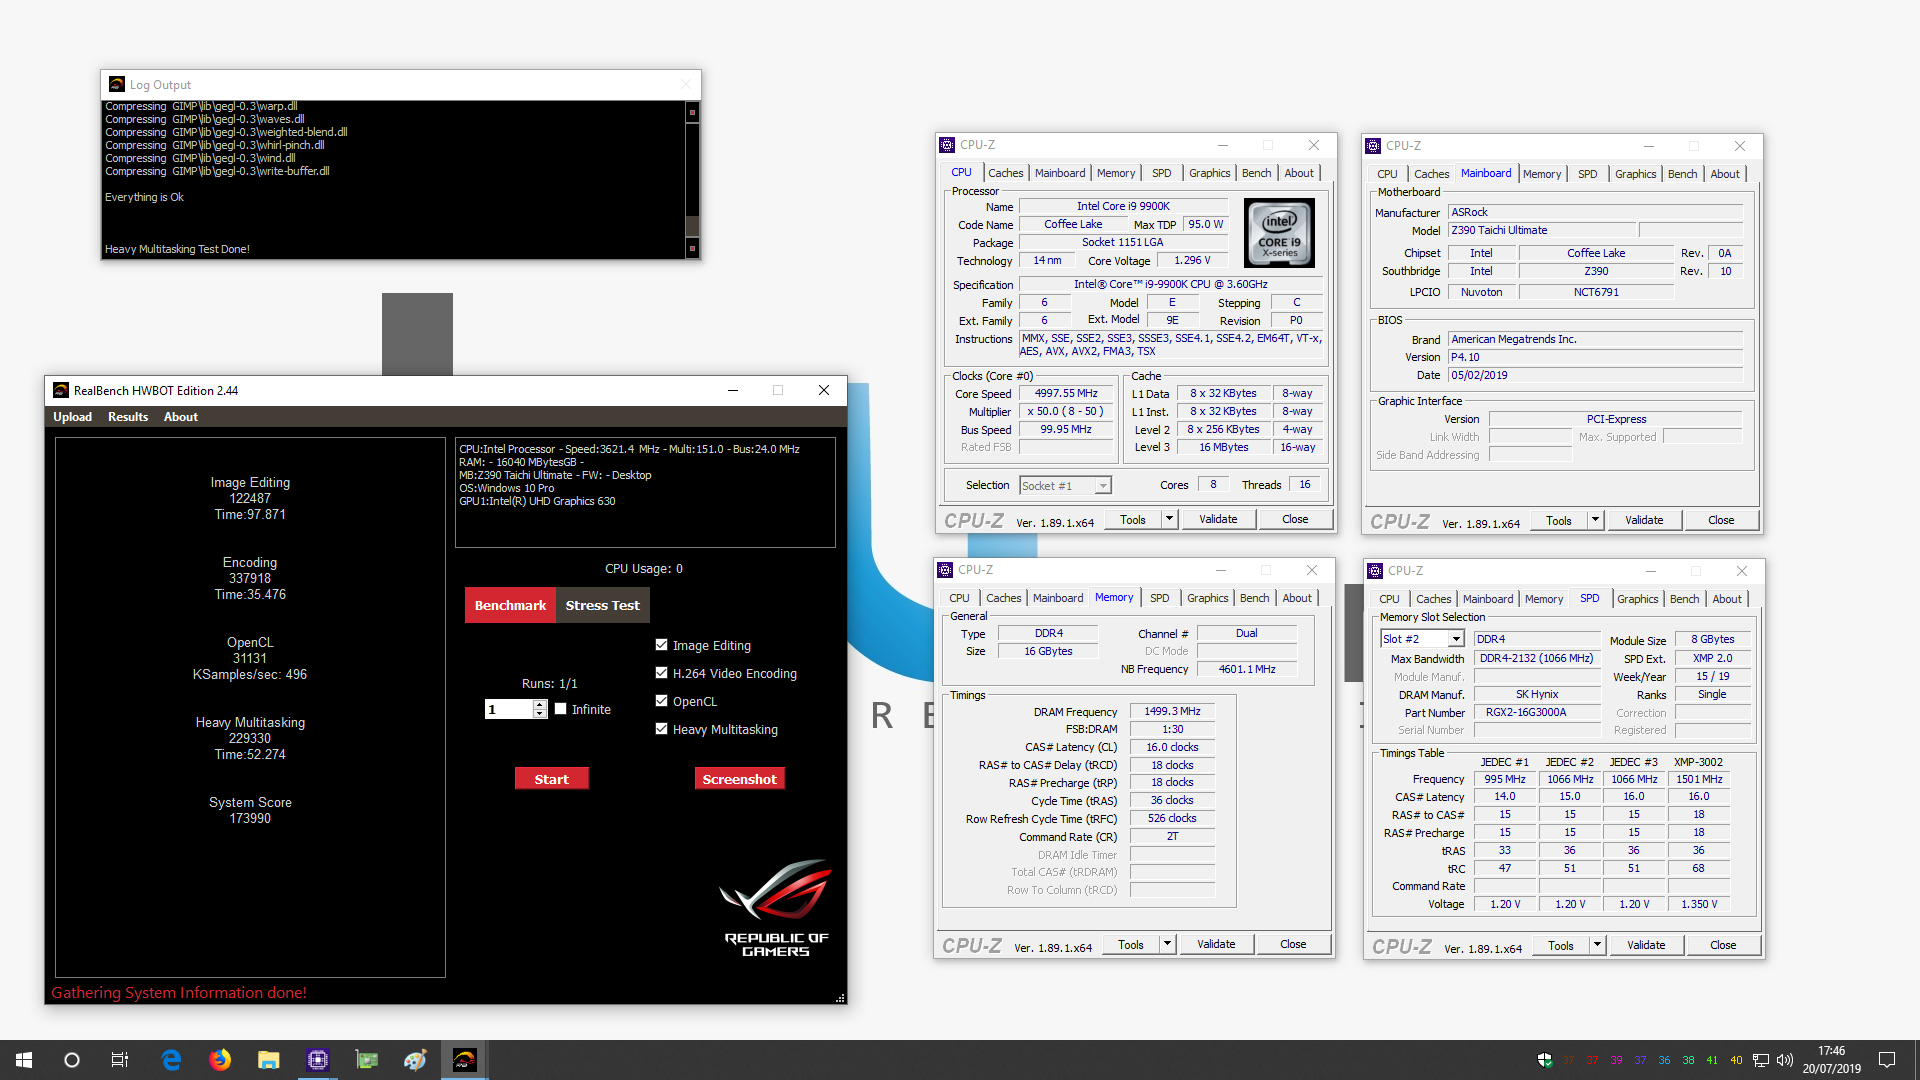This screenshot has height=1080, width=1920.
Task: Open the Bench tab in the Mainboard window
Action: [1682, 174]
